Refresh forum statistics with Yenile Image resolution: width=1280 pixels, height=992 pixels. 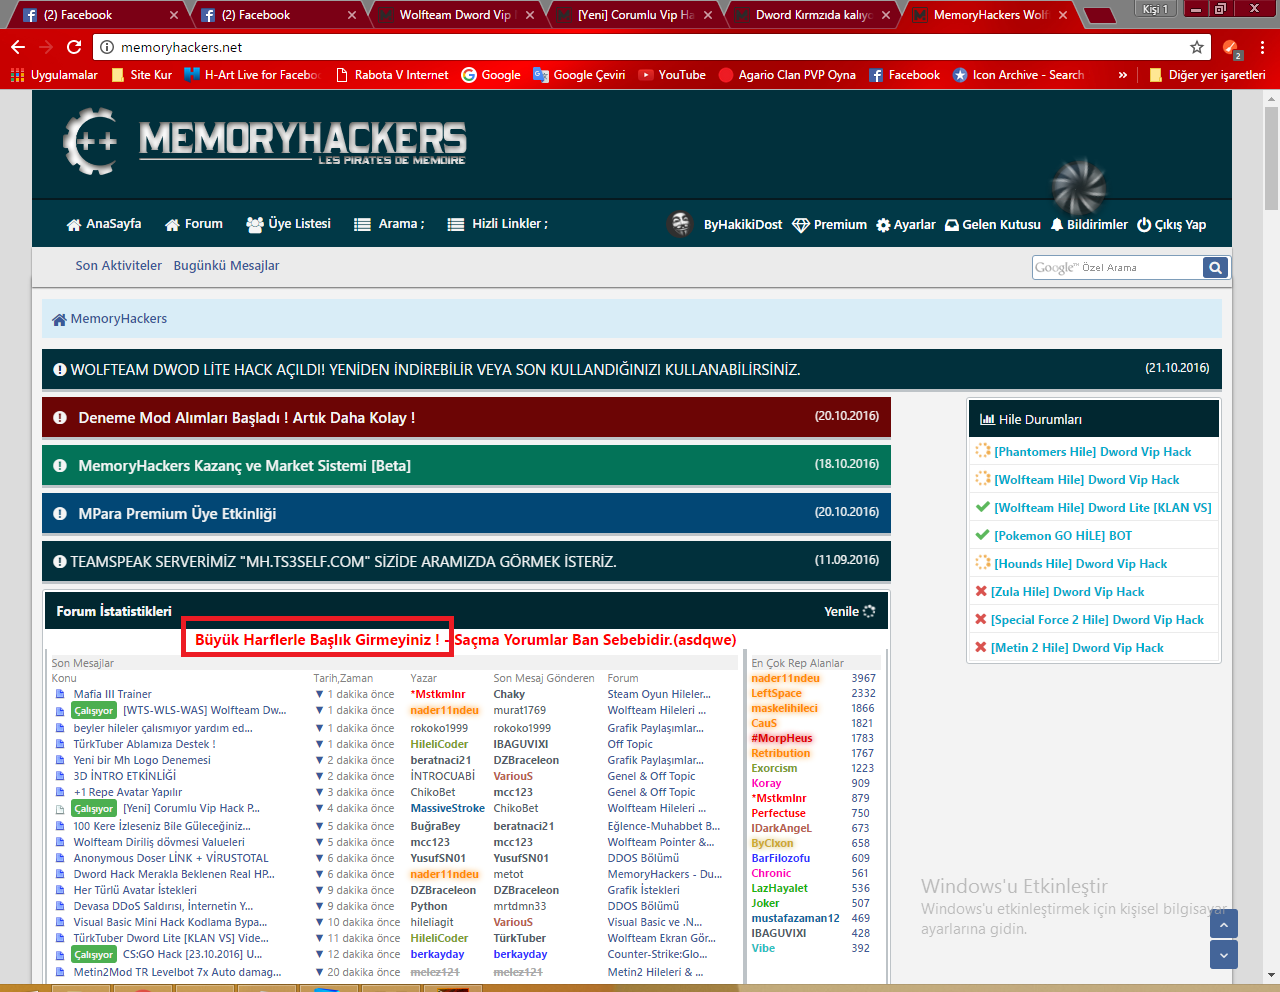(x=849, y=611)
